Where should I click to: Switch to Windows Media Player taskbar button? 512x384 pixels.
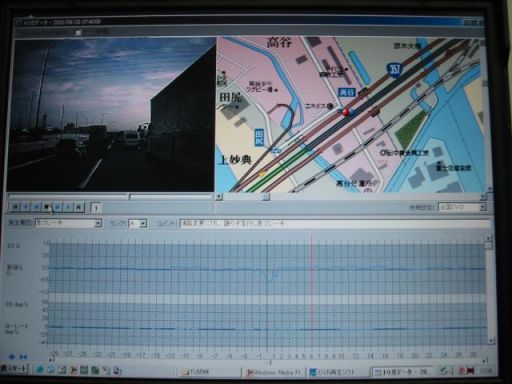tap(273, 372)
